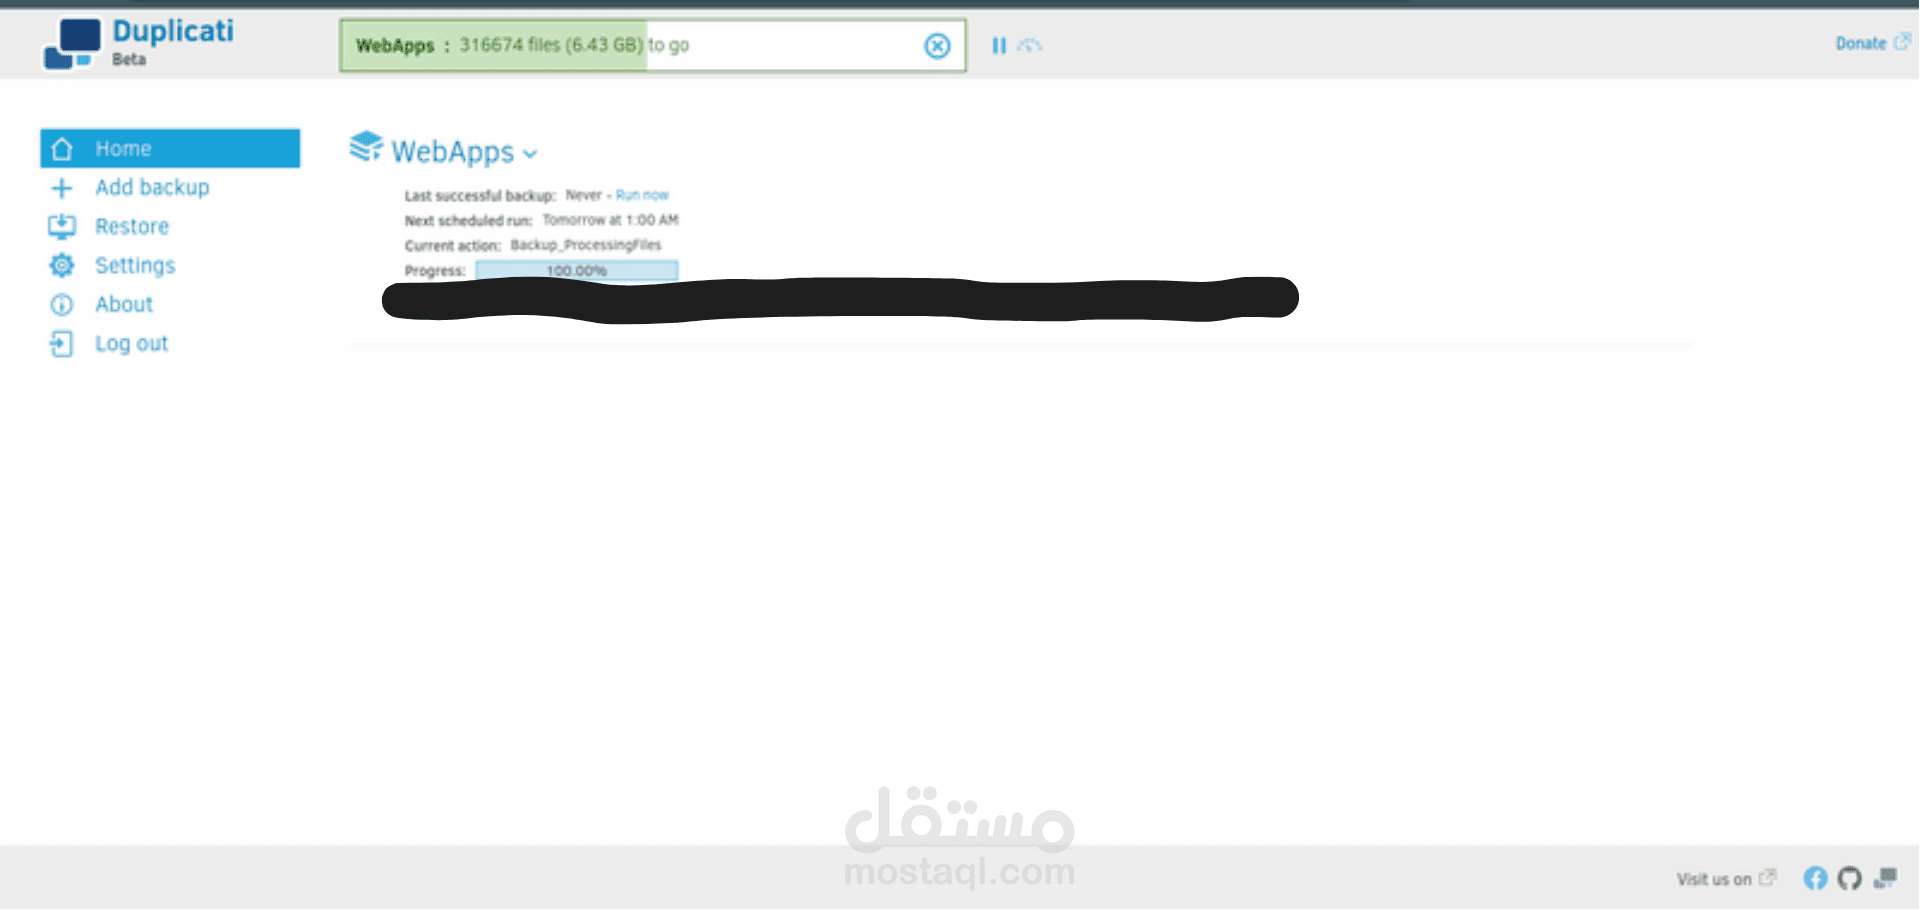Click the external-link icon beside Donate
This screenshot has width=1920, height=910.
coord(1902,42)
